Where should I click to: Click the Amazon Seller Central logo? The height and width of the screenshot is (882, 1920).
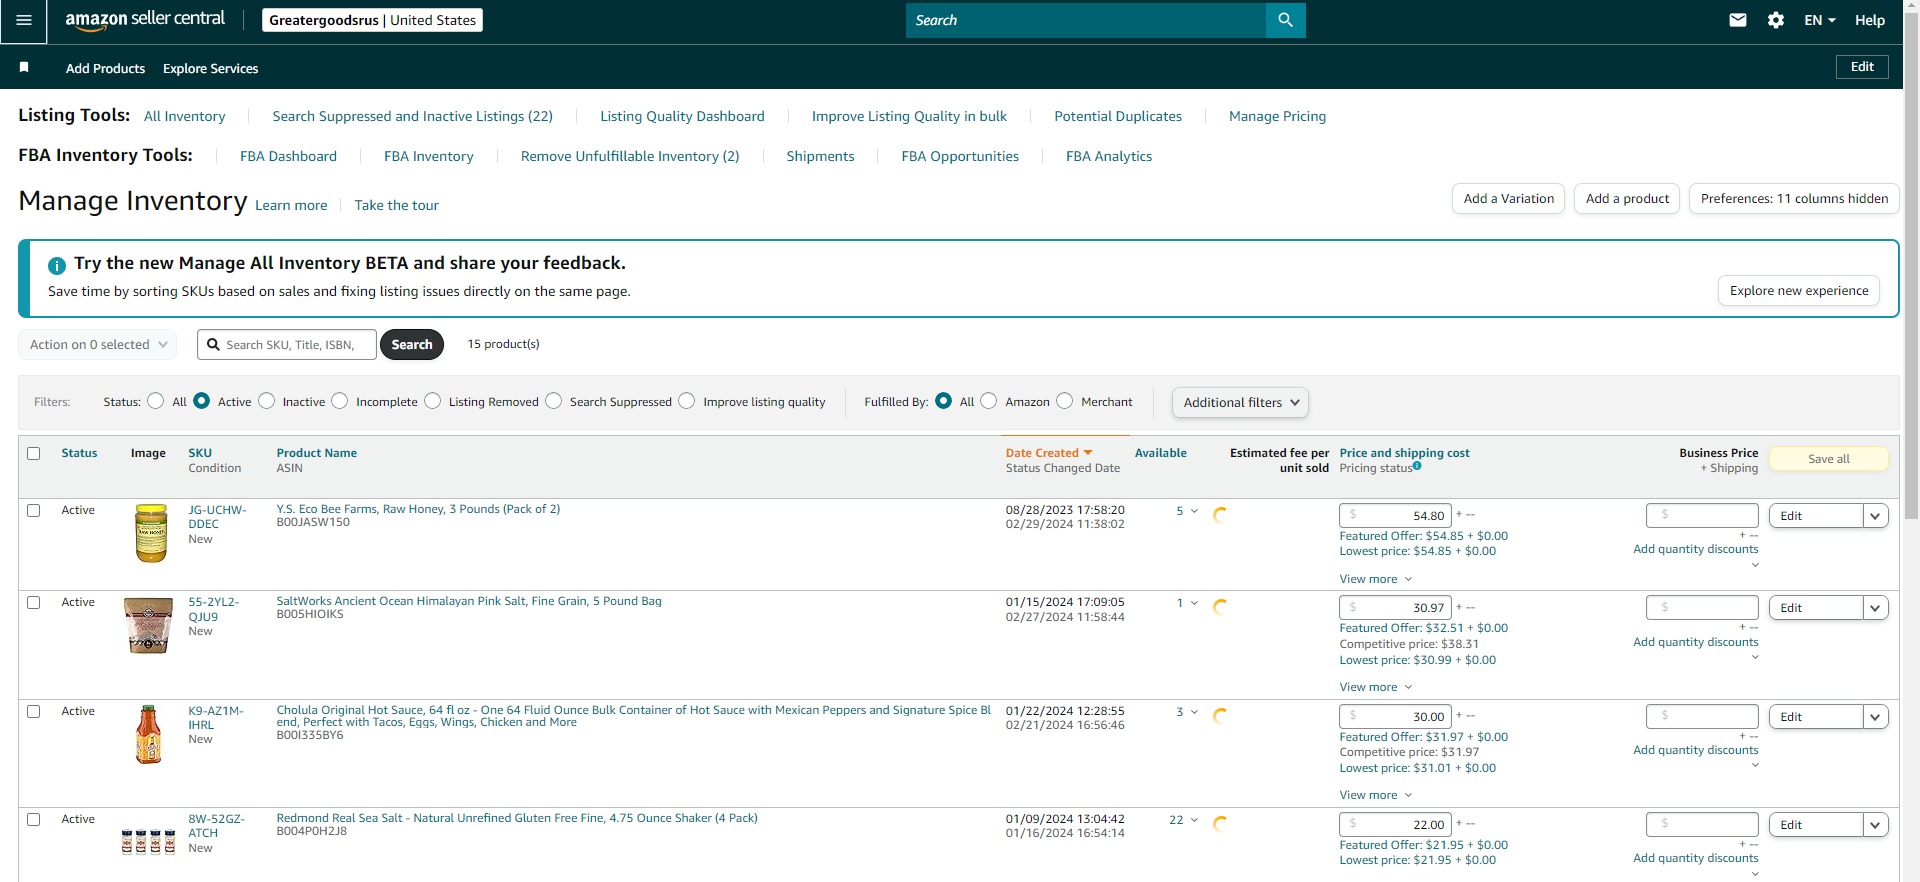[145, 20]
